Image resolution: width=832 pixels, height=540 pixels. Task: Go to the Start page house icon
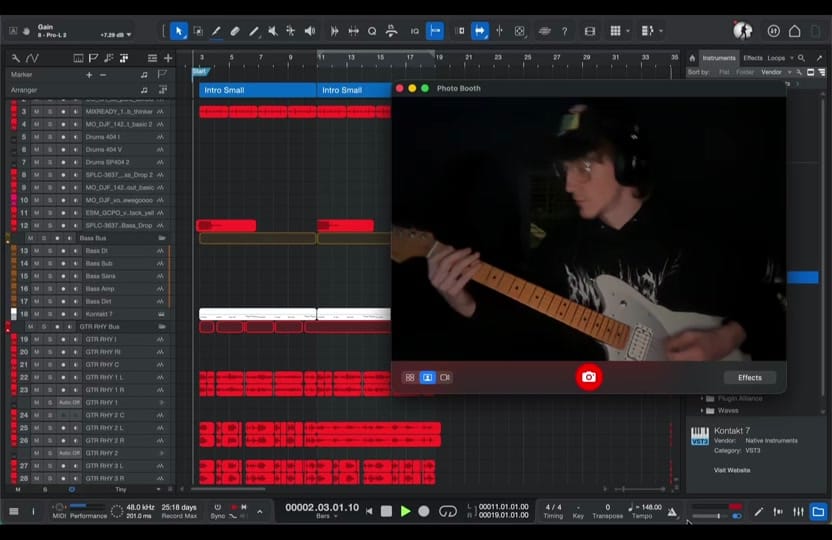point(794,31)
